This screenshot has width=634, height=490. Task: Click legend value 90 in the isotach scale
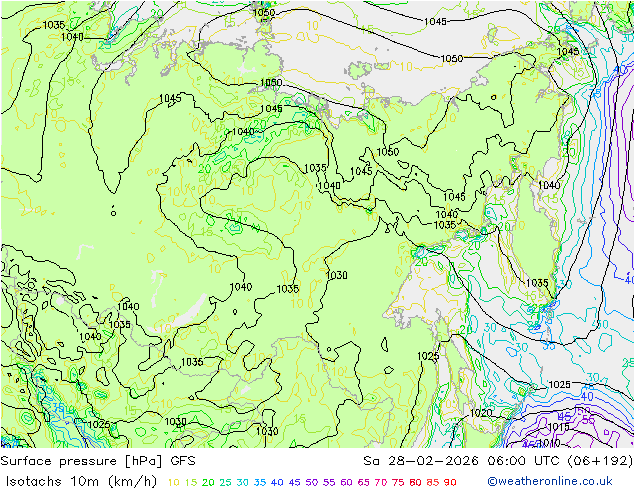(x=450, y=482)
